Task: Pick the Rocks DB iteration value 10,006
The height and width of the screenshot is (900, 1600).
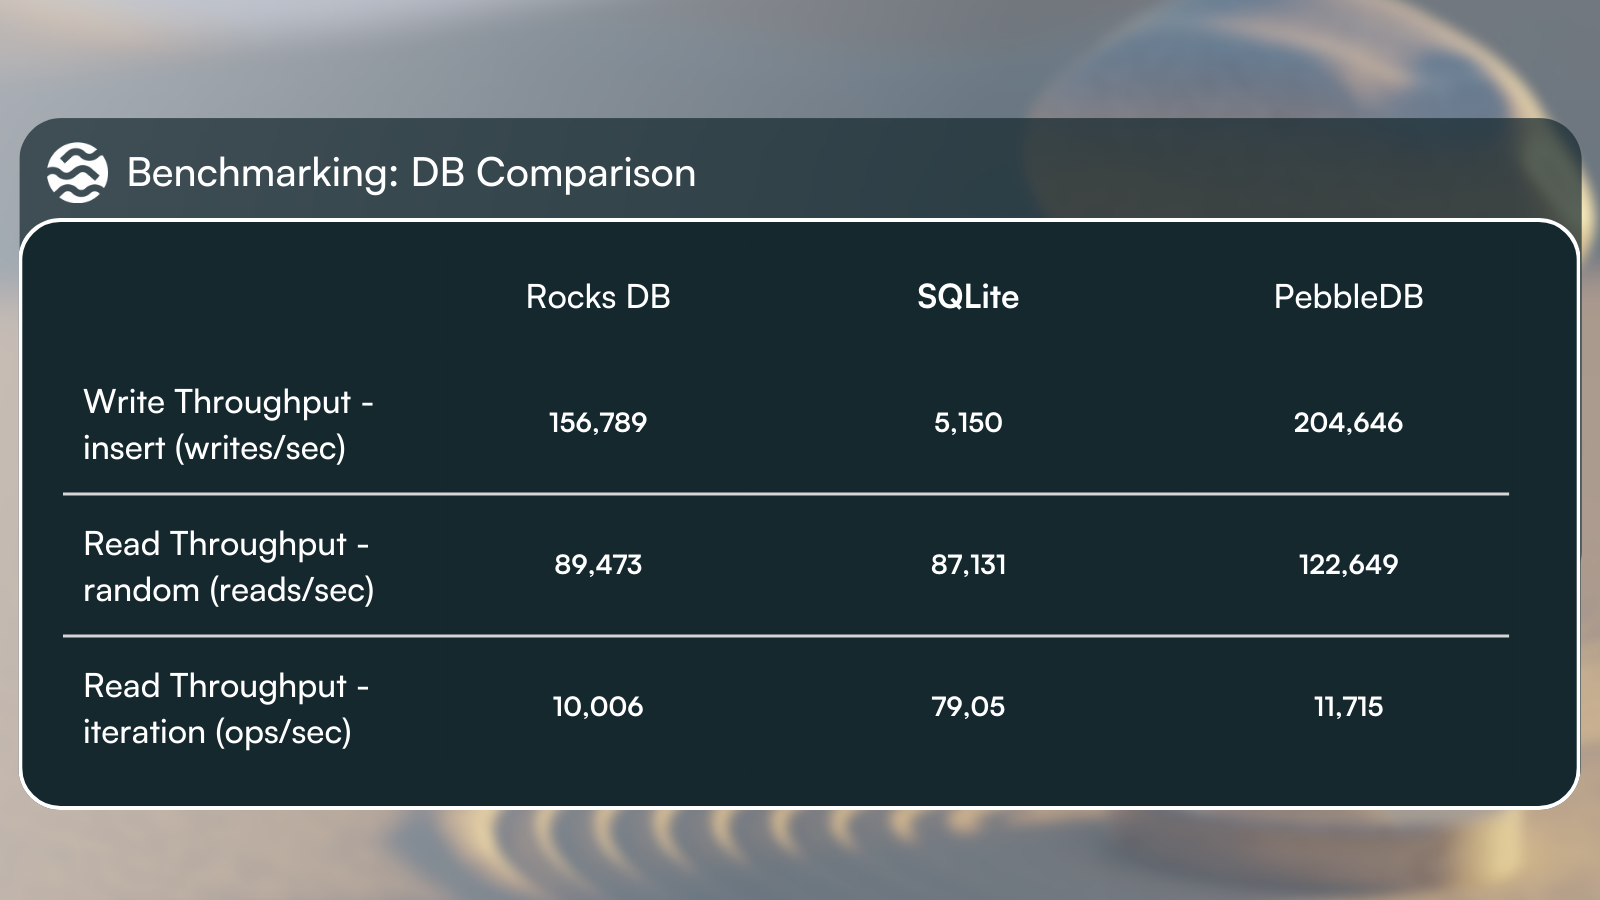Action: 598,707
